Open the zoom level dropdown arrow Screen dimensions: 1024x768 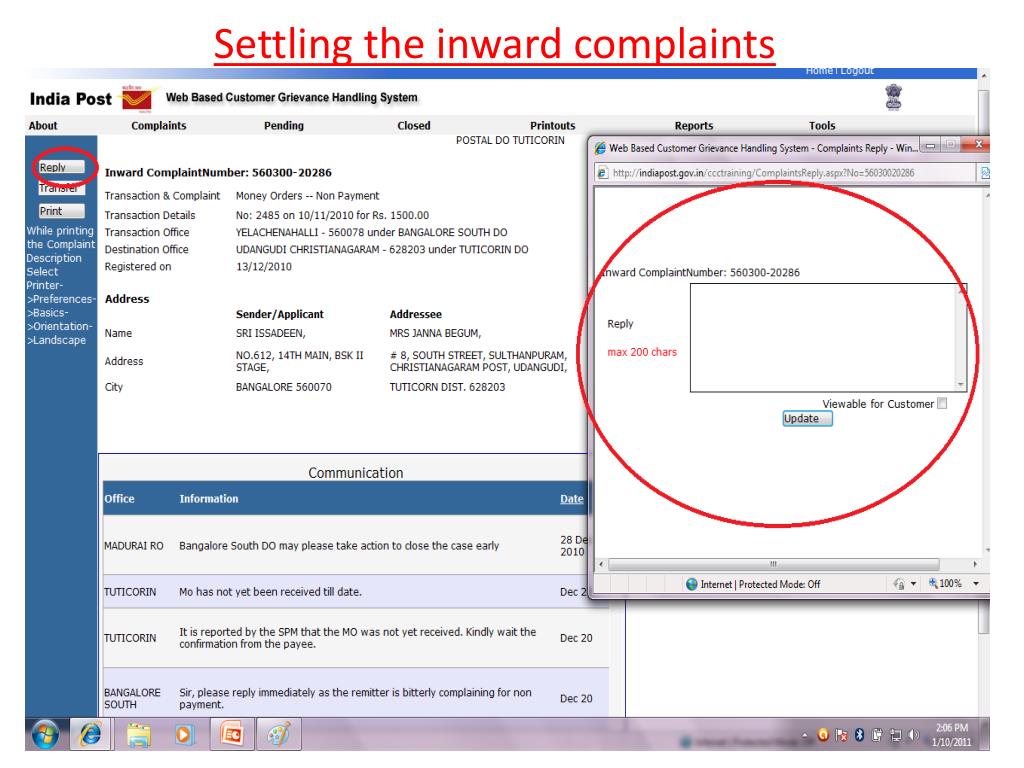(976, 584)
